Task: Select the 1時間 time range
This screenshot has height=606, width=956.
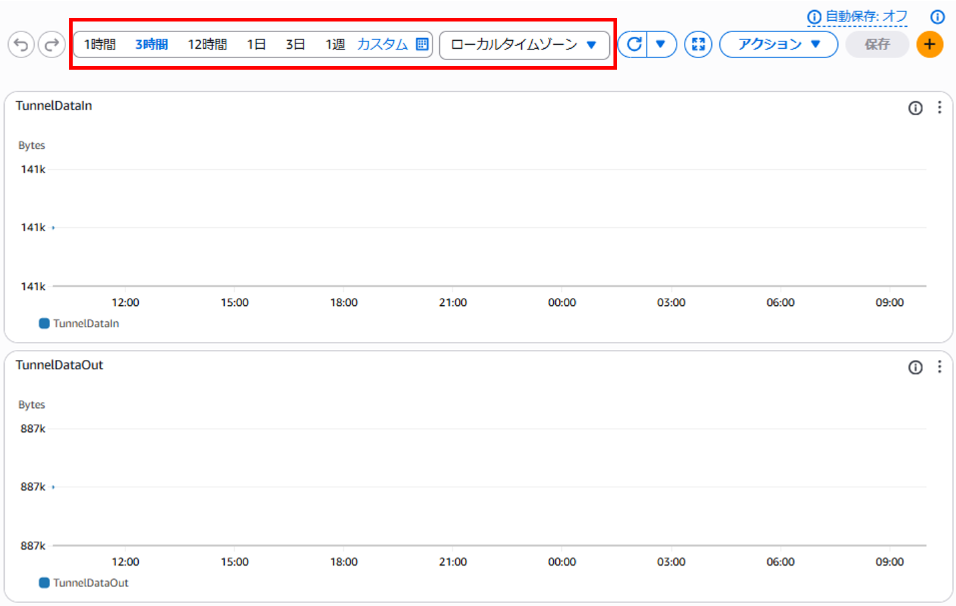Action: click(99, 45)
